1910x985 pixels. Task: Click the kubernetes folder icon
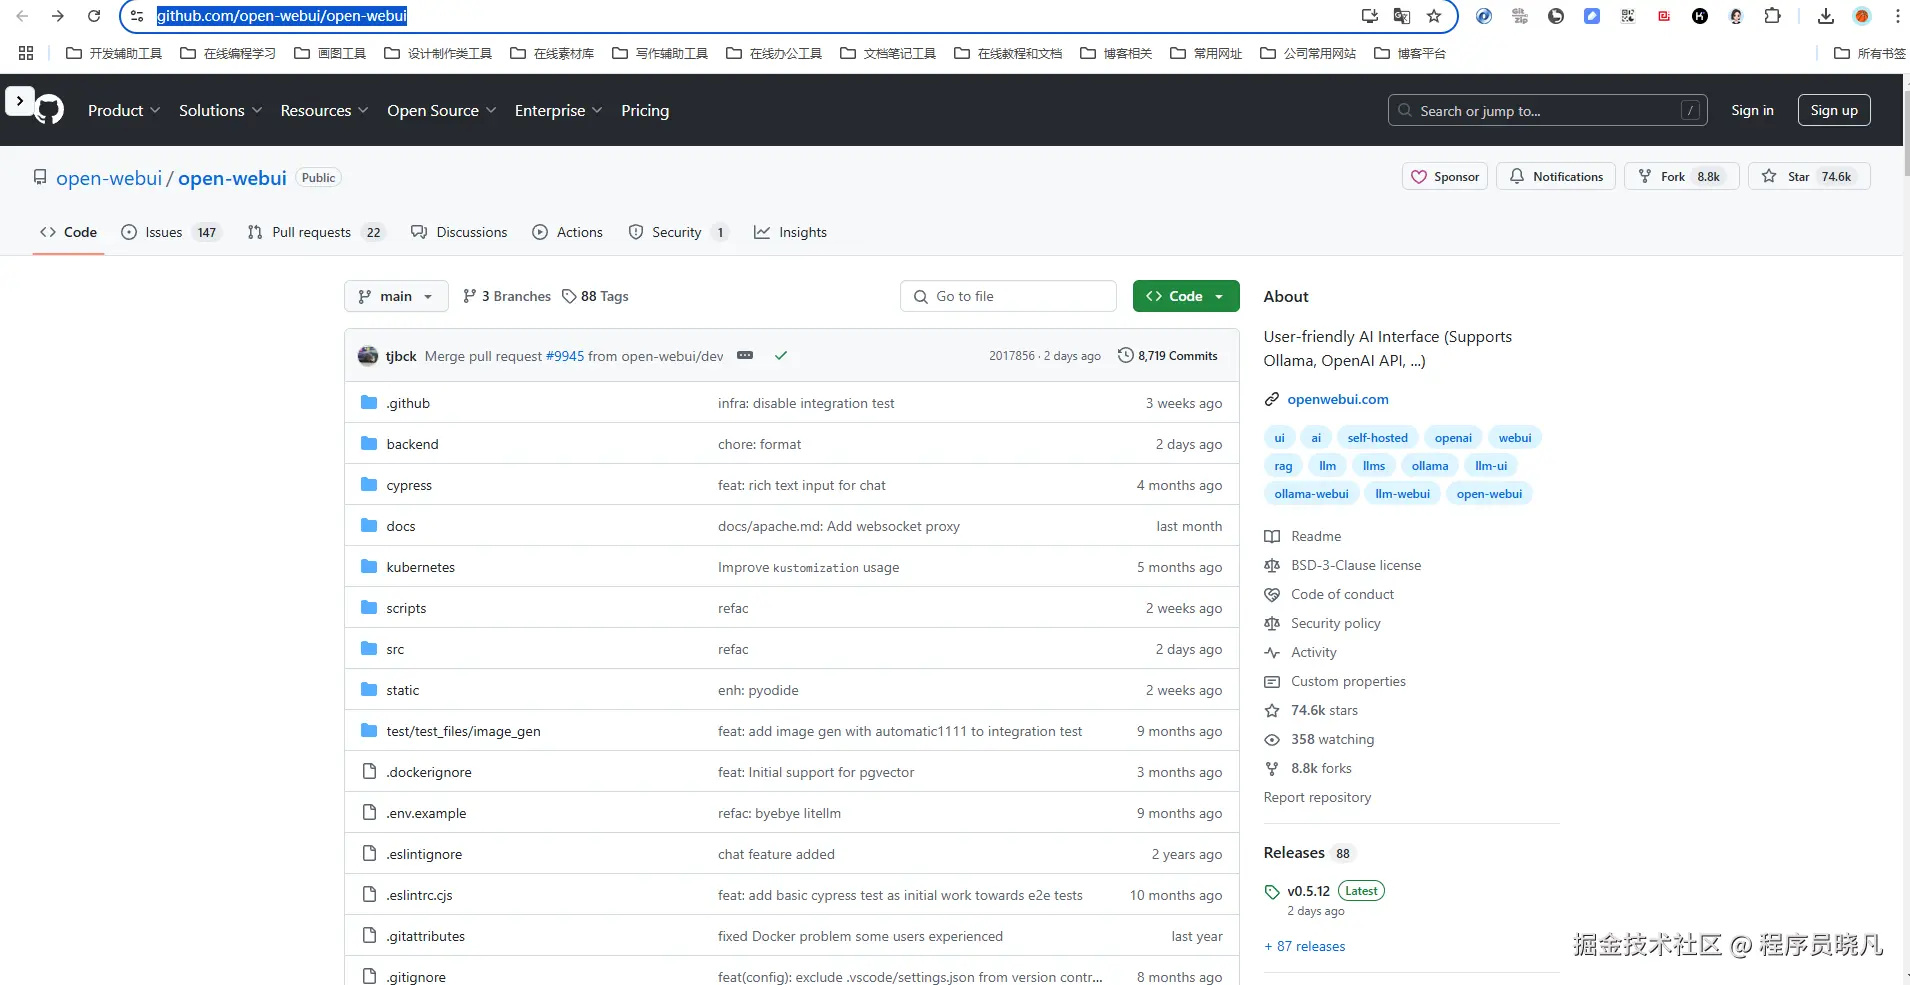(369, 567)
